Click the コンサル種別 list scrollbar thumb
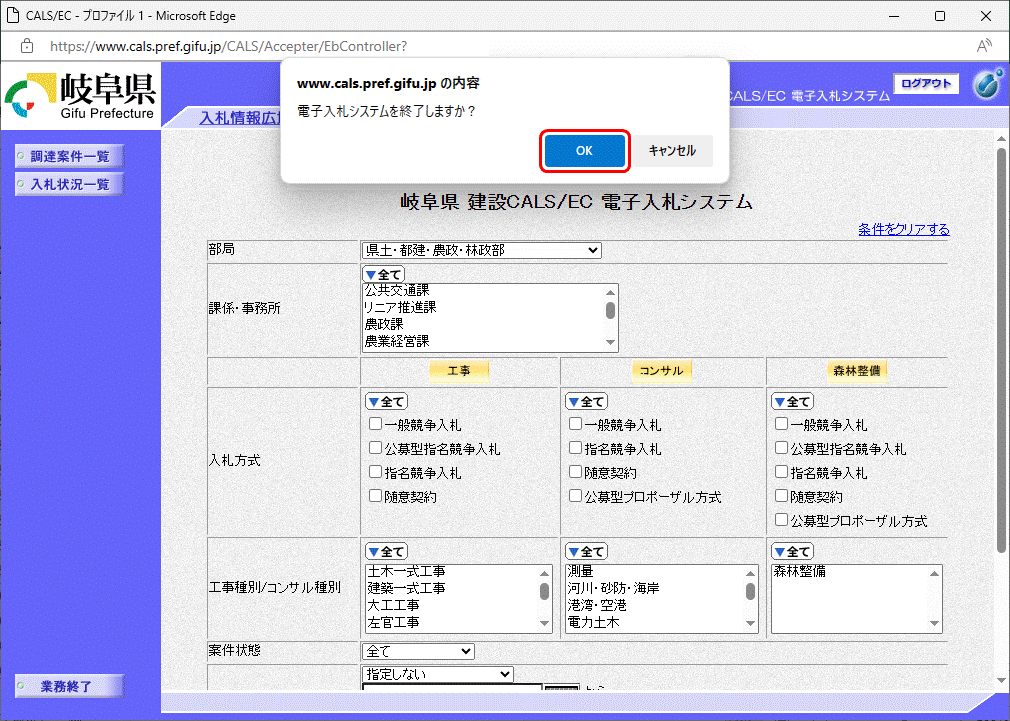This screenshot has height=721, width=1010. click(750, 591)
